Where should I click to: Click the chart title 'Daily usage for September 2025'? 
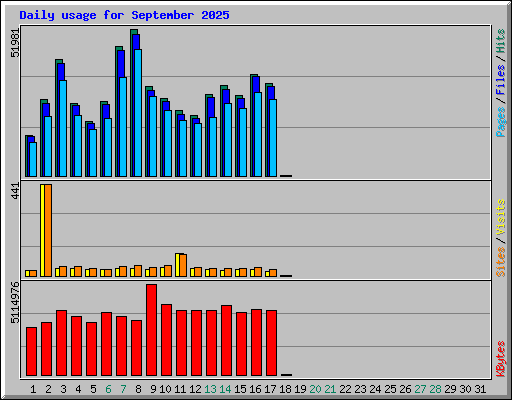coord(124,15)
